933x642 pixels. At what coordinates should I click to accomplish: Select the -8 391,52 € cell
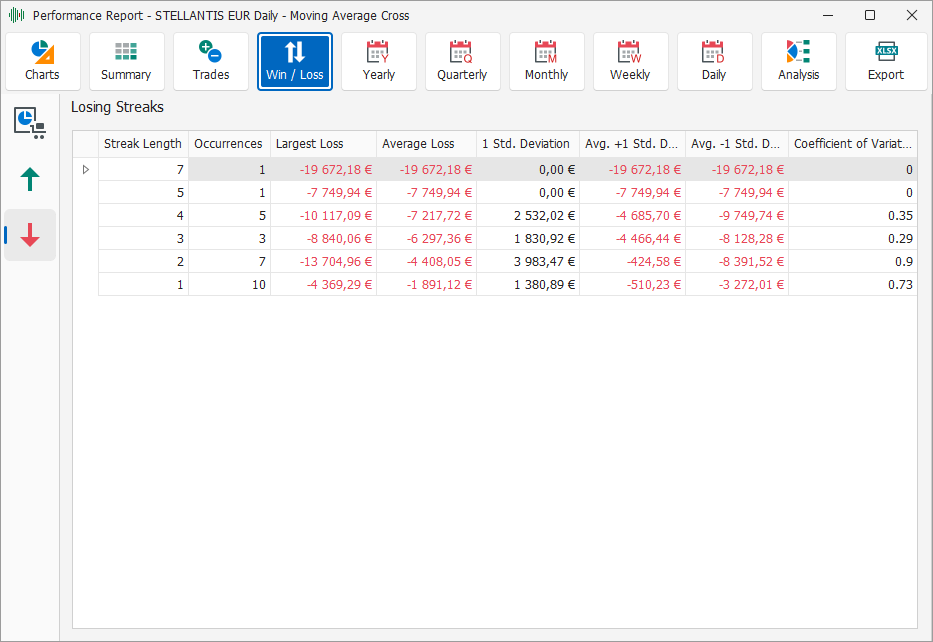737,262
